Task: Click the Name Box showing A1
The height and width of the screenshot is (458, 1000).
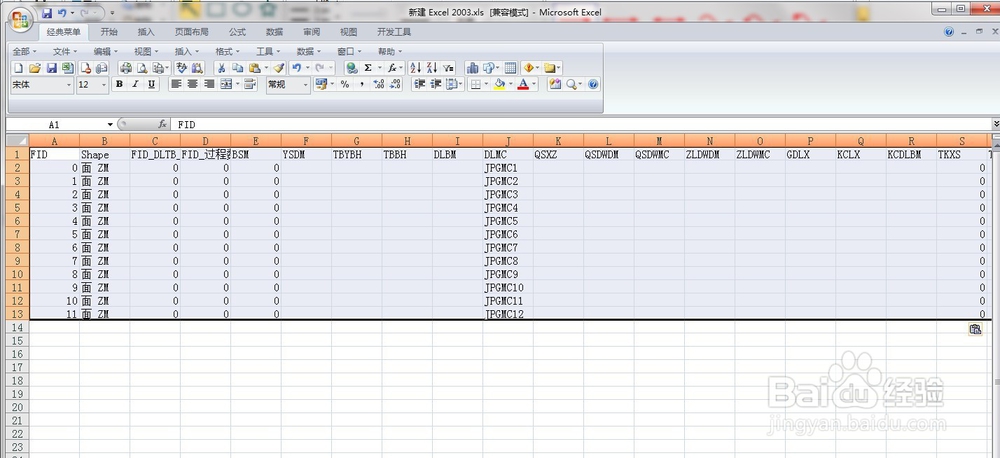Action: click(55, 124)
